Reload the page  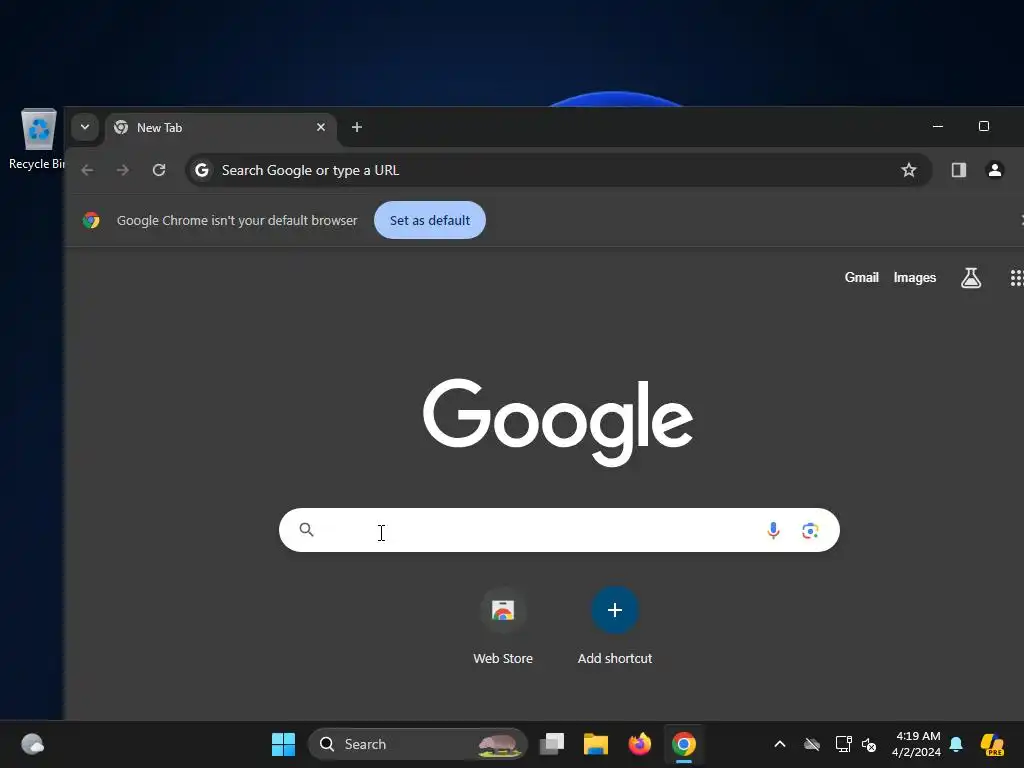[x=159, y=170]
